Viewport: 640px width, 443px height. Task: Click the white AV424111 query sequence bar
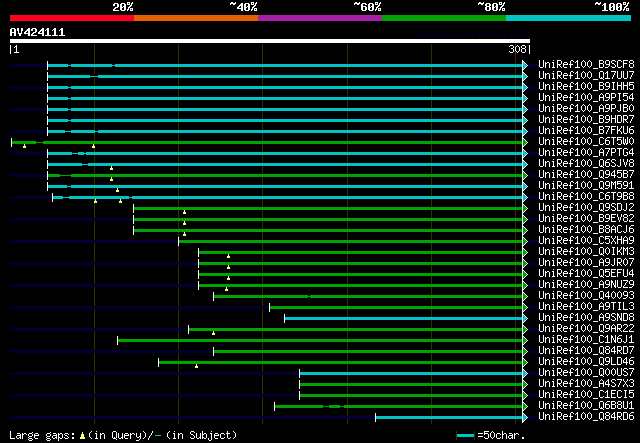click(x=270, y=41)
